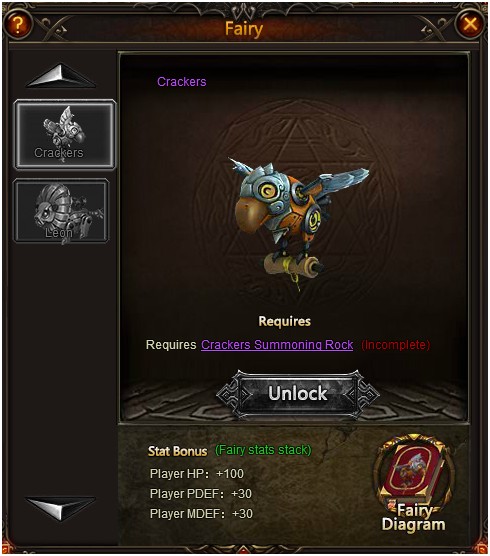Screen dimensions: 490x556
Task: Close the Fairy window
Action: point(470,24)
